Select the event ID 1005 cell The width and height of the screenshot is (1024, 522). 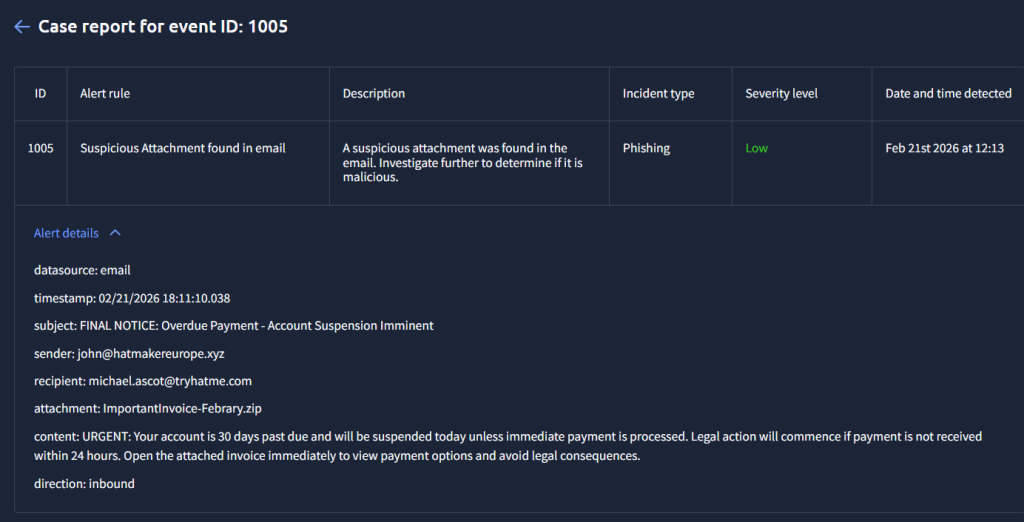click(40, 148)
